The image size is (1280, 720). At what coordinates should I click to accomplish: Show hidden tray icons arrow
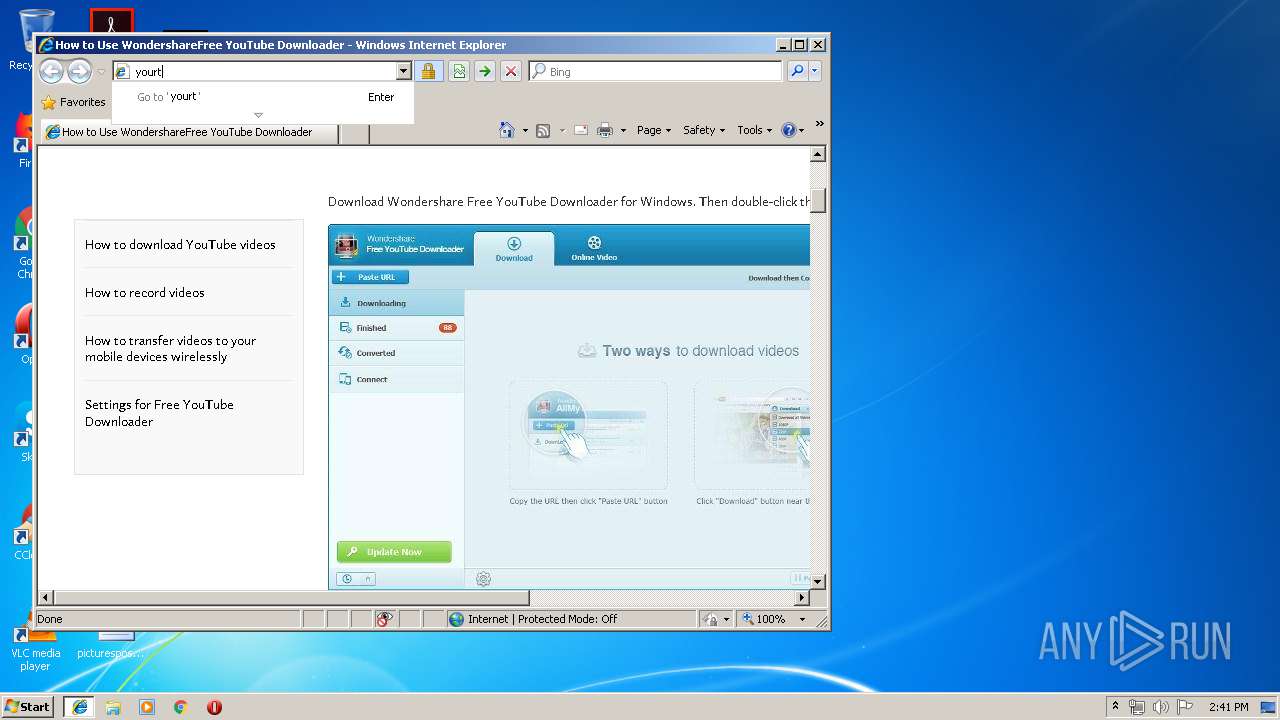click(x=1115, y=707)
